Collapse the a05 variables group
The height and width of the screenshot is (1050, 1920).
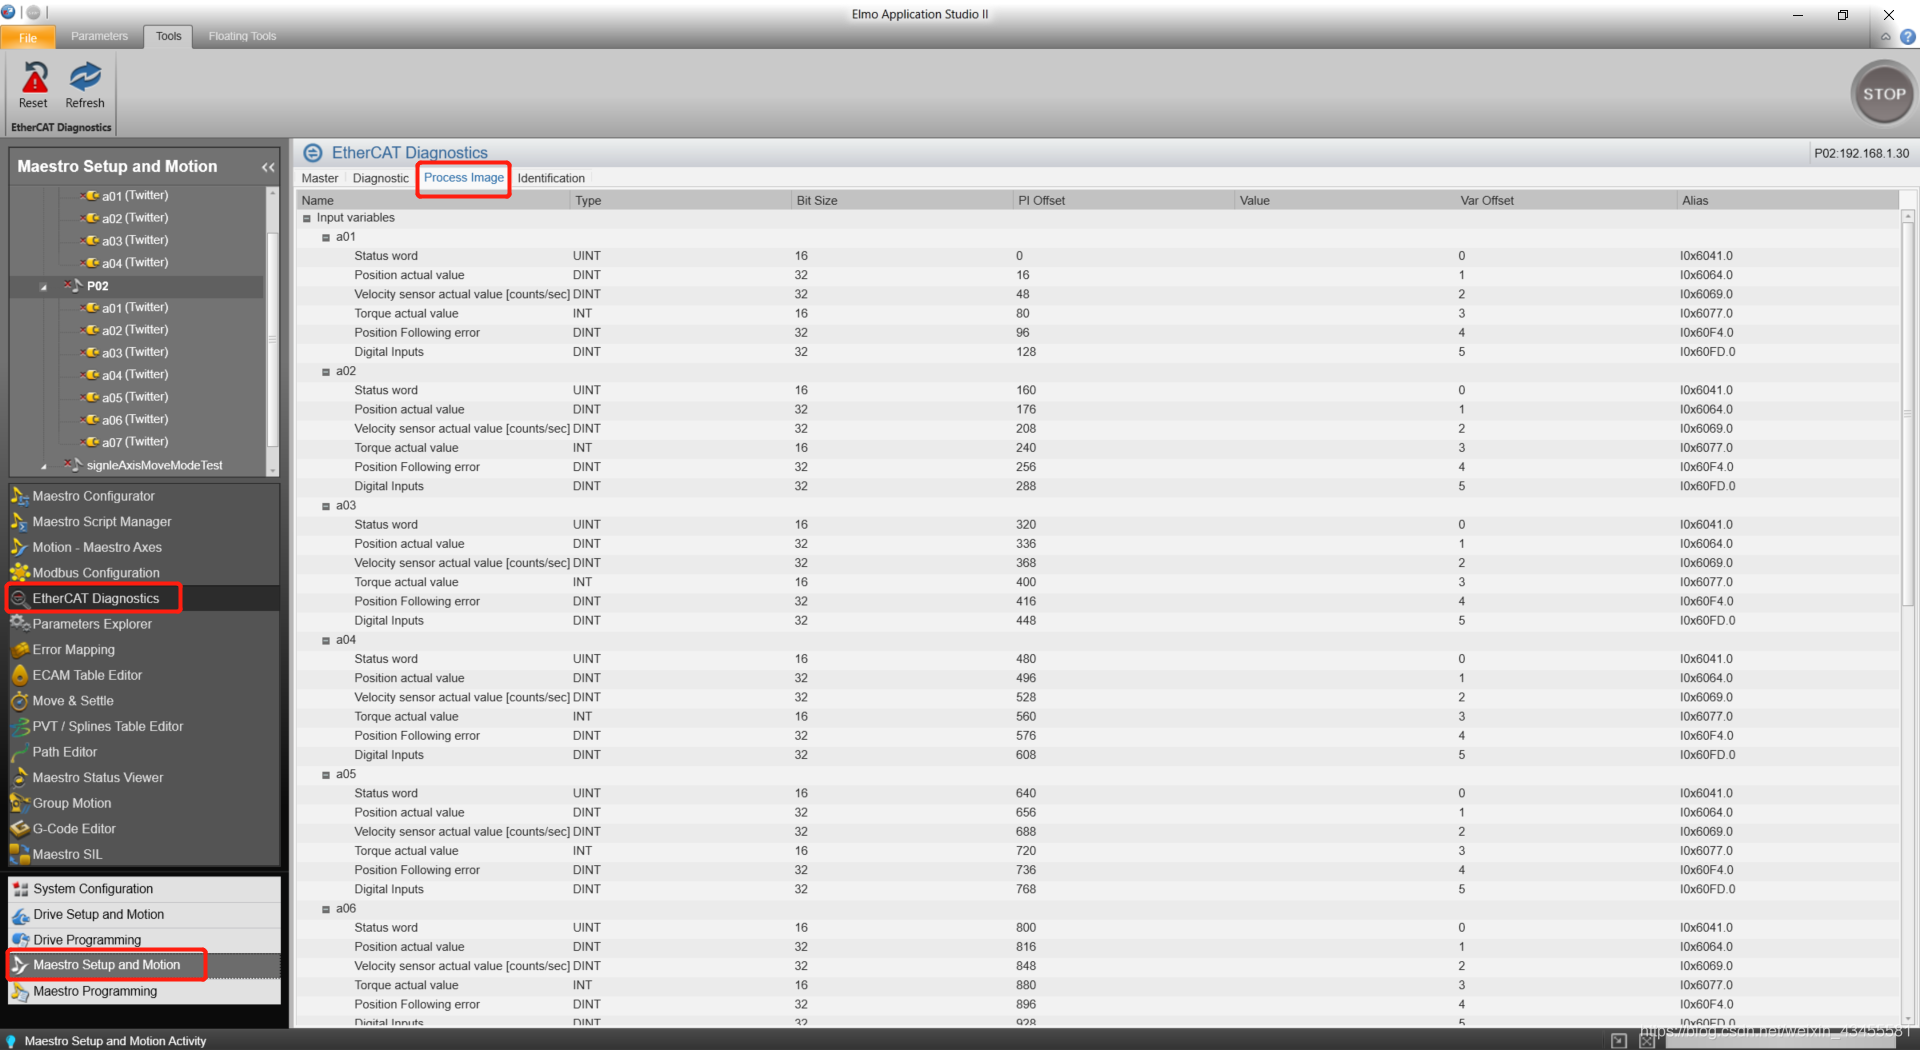point(326,775)
